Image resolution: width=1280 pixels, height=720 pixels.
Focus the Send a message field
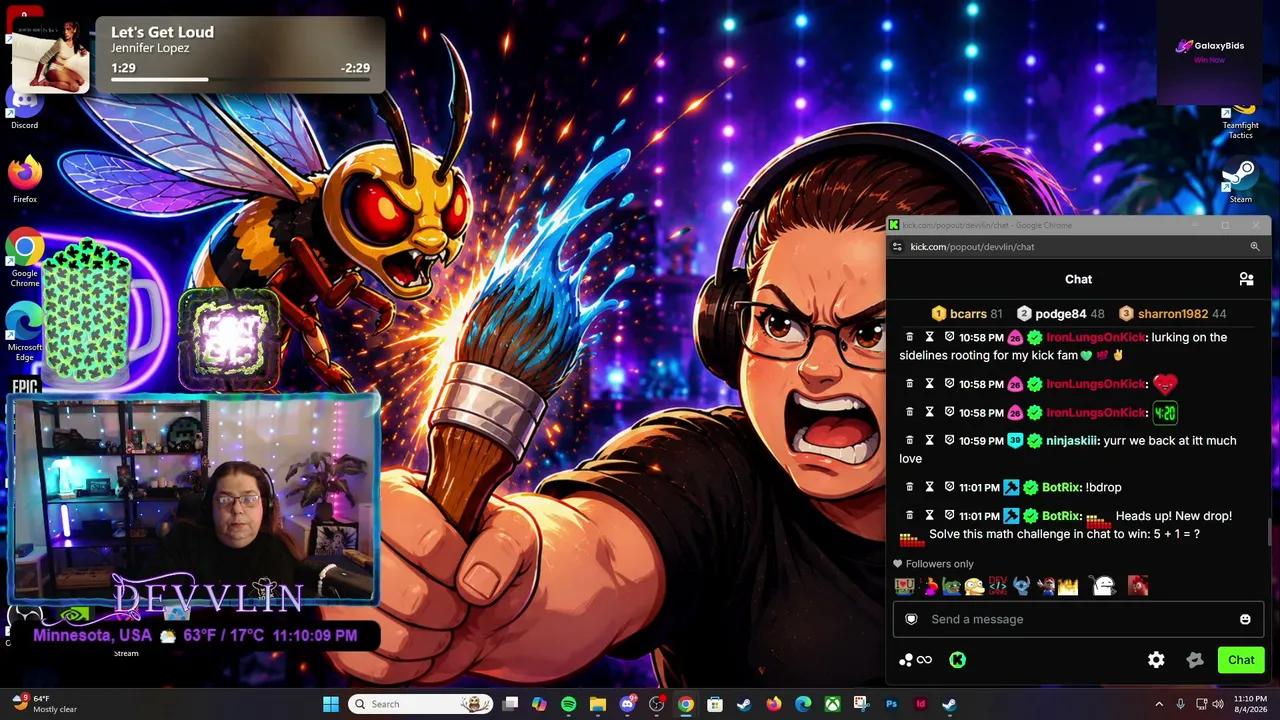point(1078,619)
